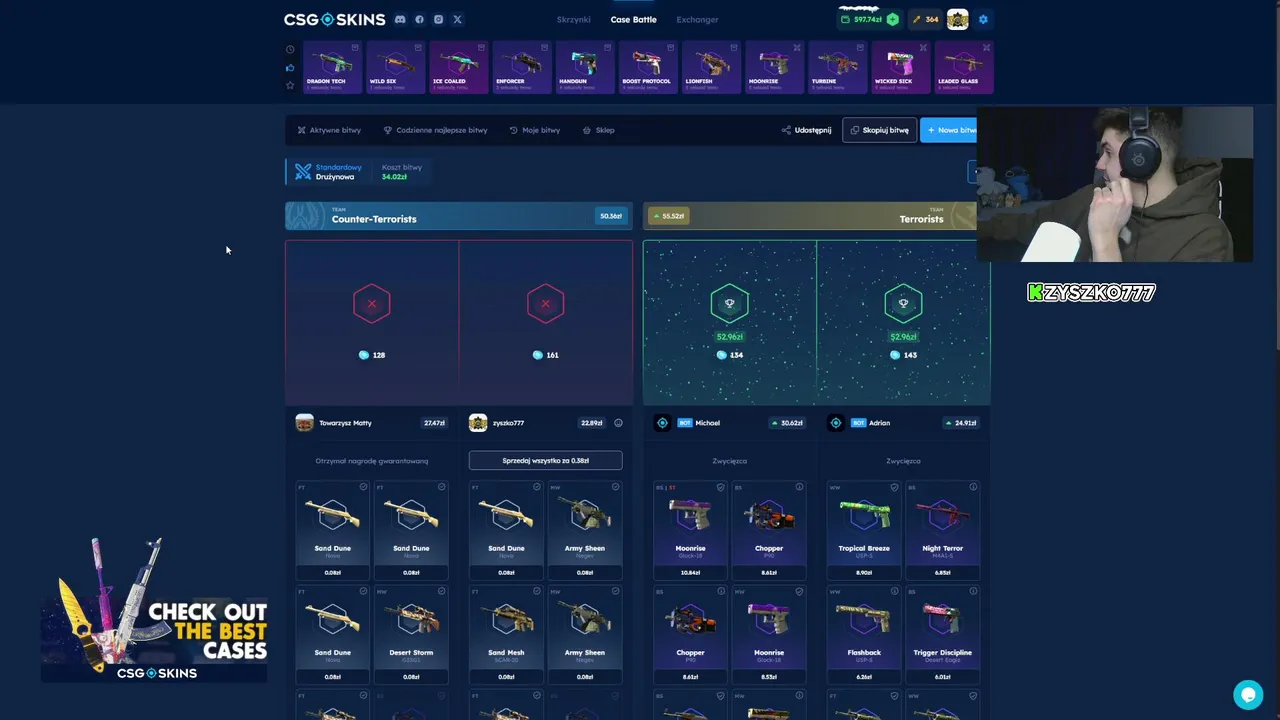Click Counter-Terrorists total 50.36zł
Image resolution: width=1280 pixels, height=720 pixels.
coord(611,216)
